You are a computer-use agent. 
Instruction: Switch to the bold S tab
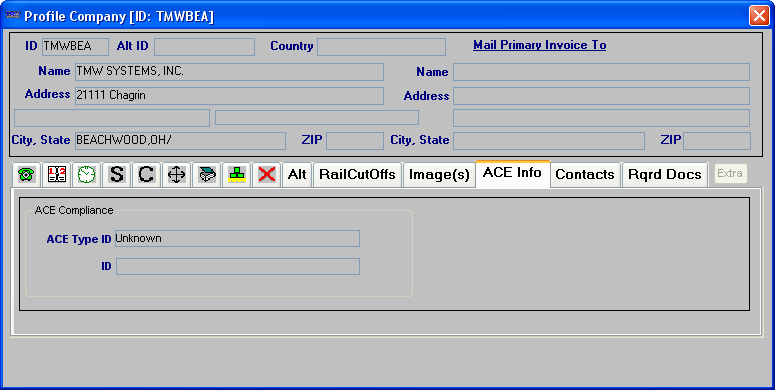(117, 174)
